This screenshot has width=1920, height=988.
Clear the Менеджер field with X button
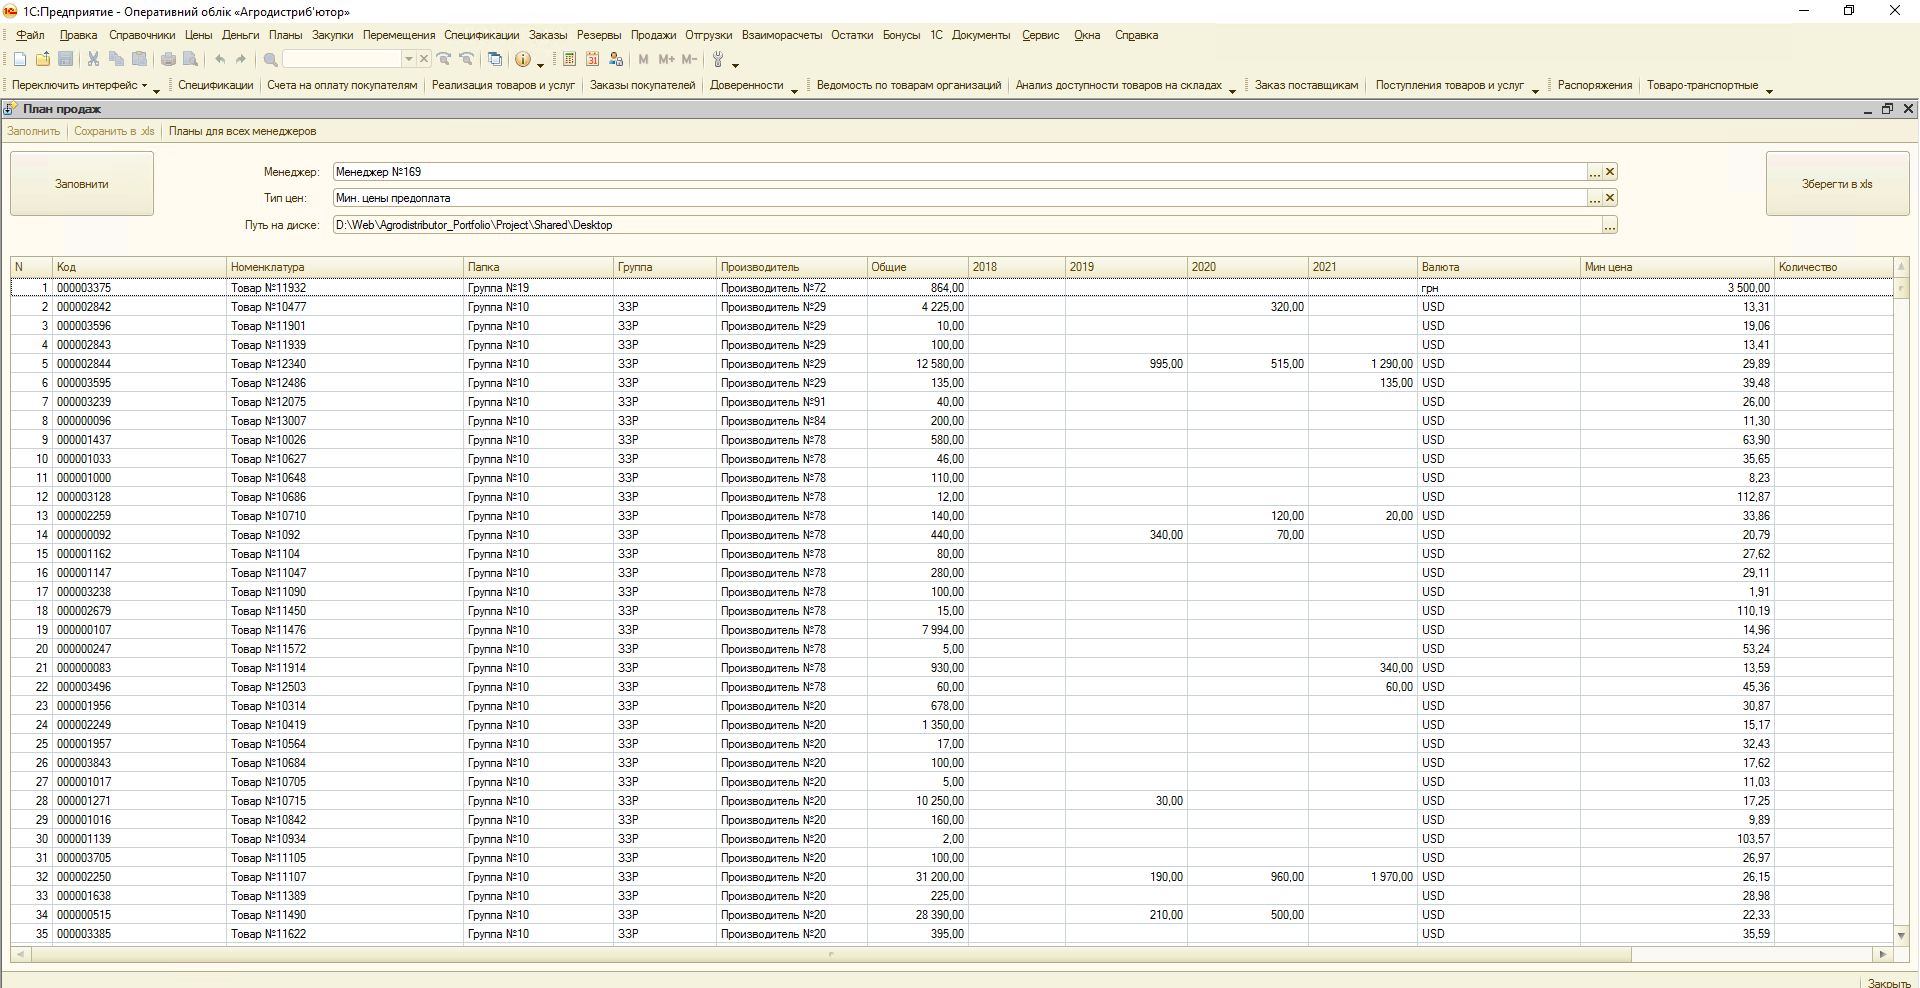1610,172
